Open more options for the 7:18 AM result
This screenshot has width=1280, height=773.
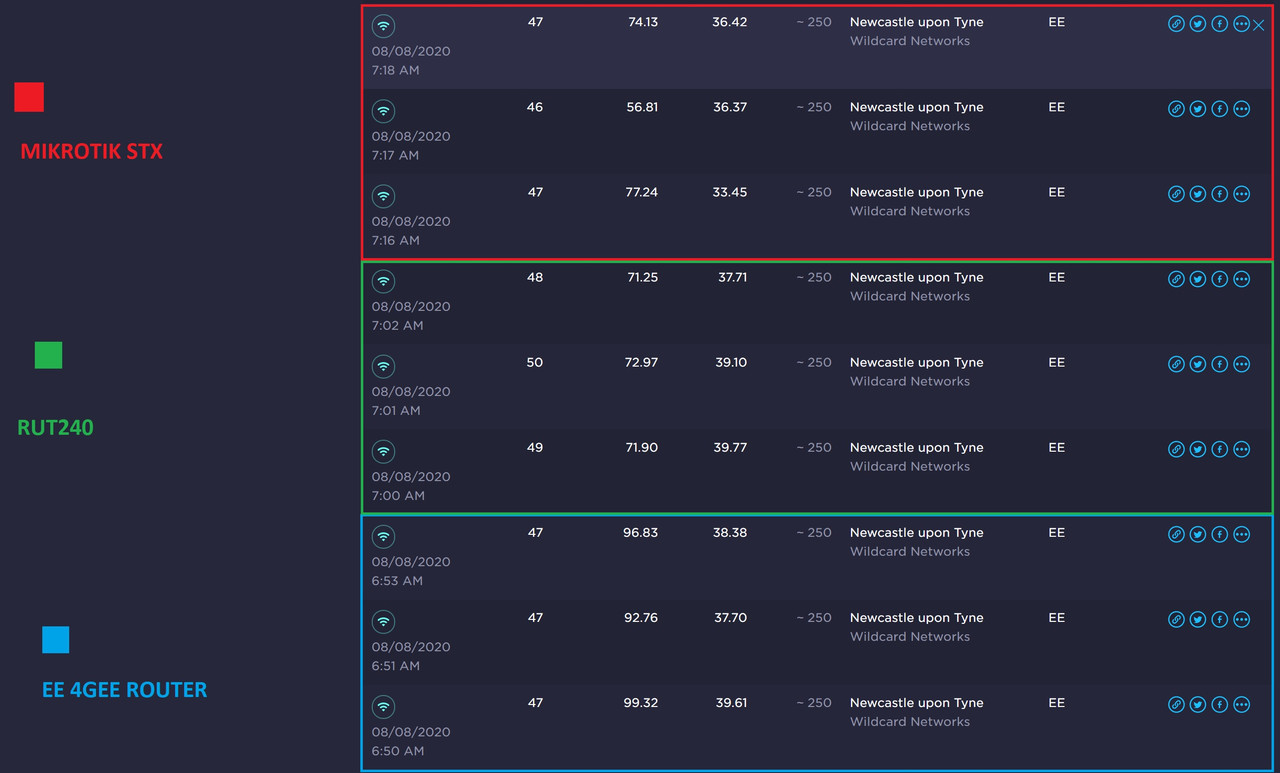click(x=1242, y=24)
